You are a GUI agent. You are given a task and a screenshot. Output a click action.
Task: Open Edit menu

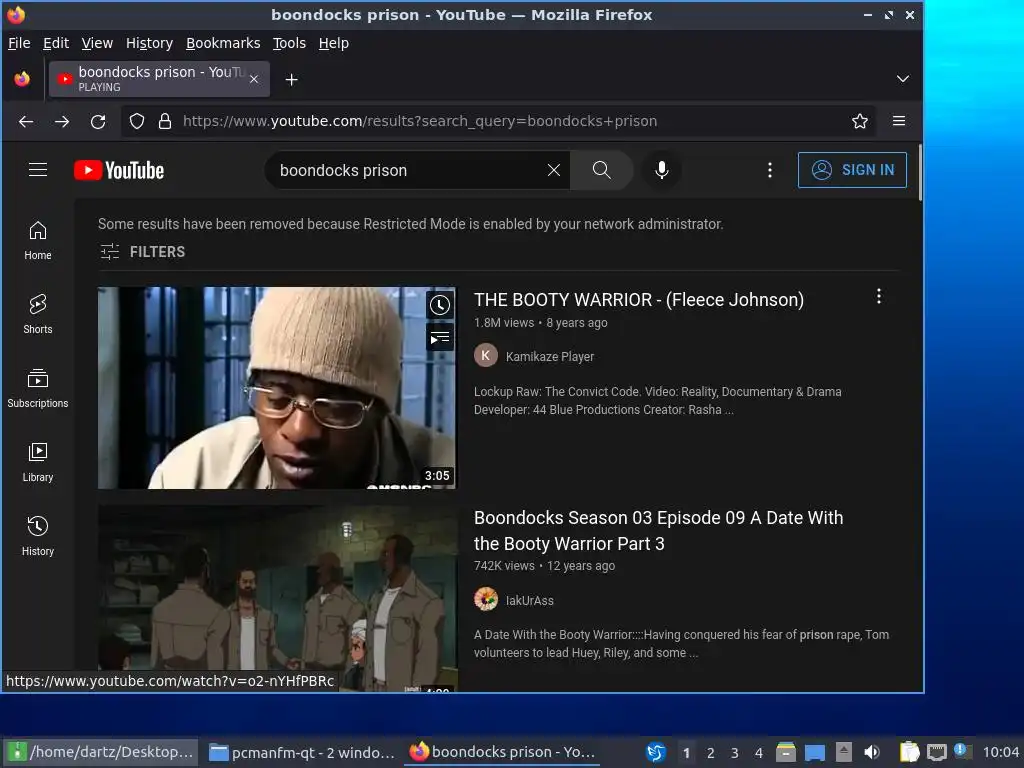tap(56, 43)
